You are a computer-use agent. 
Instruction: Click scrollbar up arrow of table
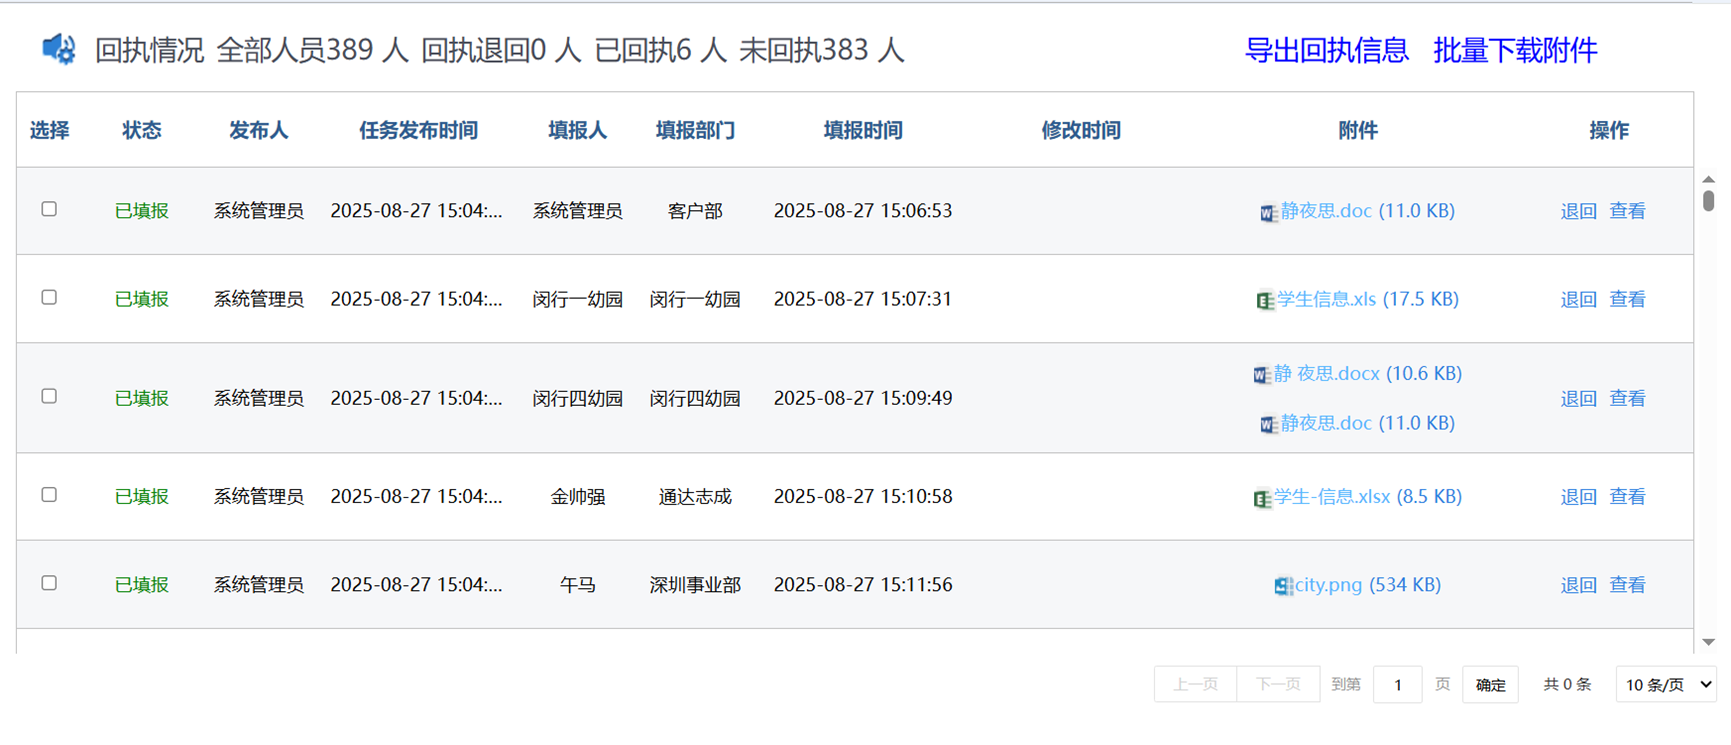click(1708, 179)
